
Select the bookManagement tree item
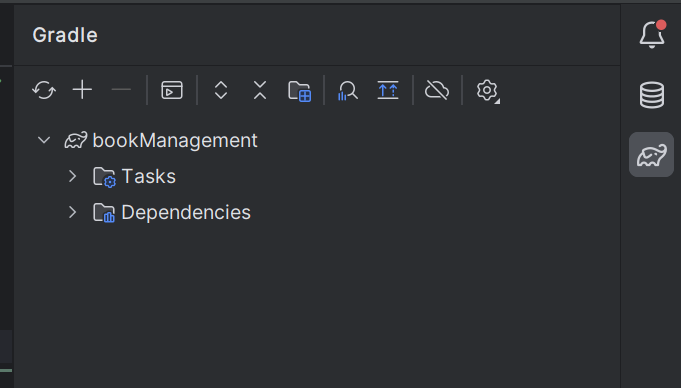175,140
